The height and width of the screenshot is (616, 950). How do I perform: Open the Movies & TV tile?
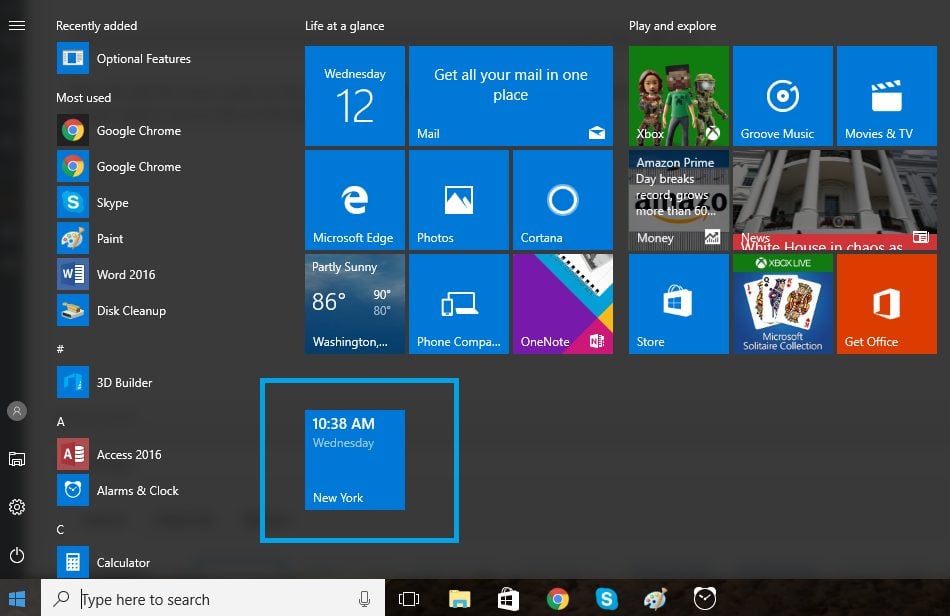click(887, 96)
